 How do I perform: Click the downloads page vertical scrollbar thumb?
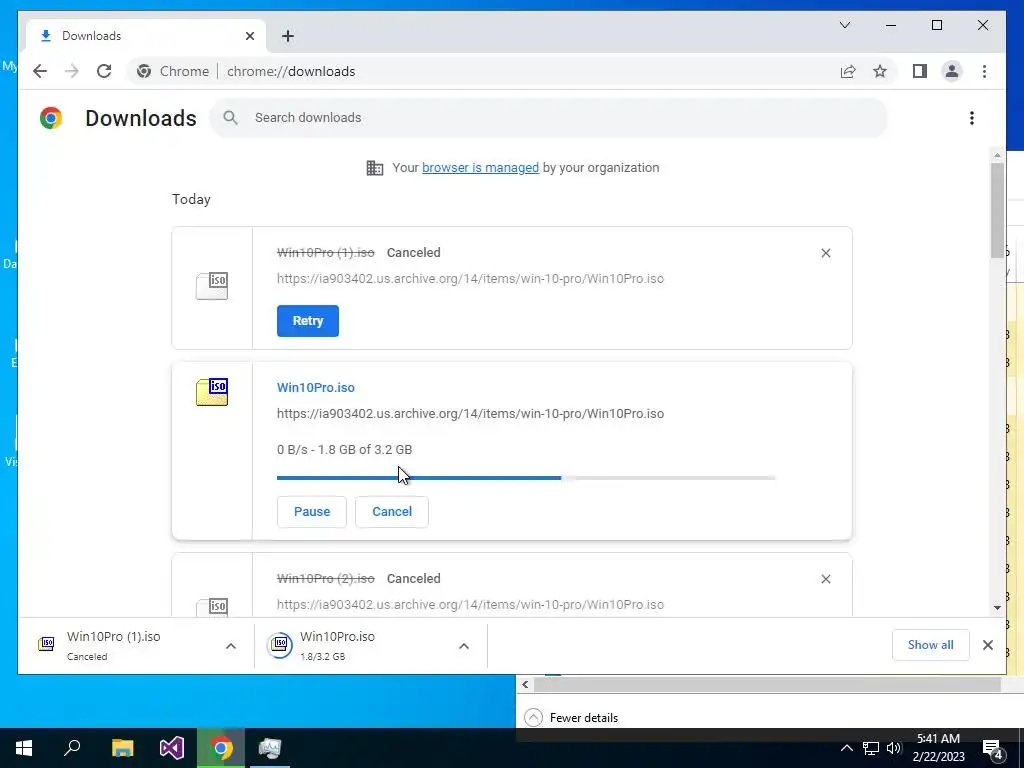(997, 210)
